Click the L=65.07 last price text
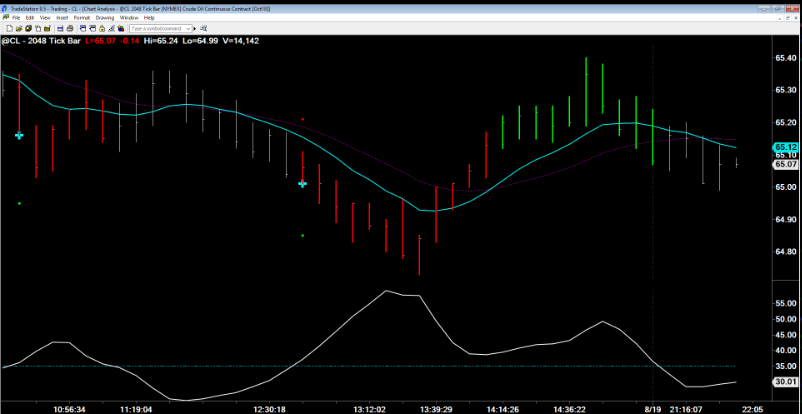This screenshot has width=802, height=414. point(100,40)
